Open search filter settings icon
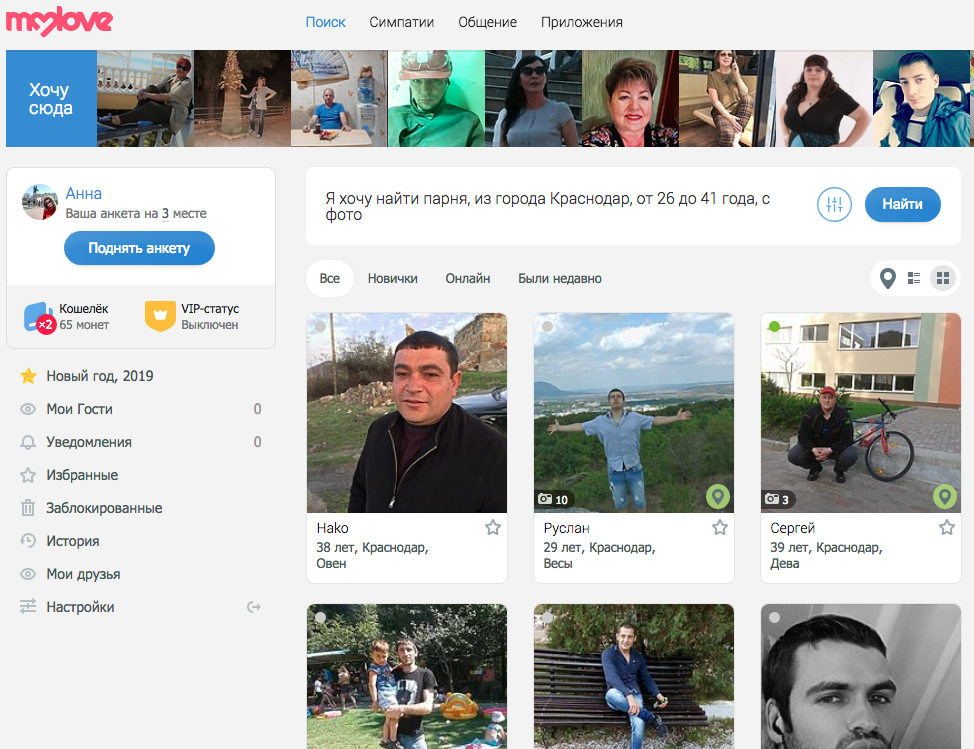The height and width of the screenshot is (749, 974). click(x=834, y=204)
